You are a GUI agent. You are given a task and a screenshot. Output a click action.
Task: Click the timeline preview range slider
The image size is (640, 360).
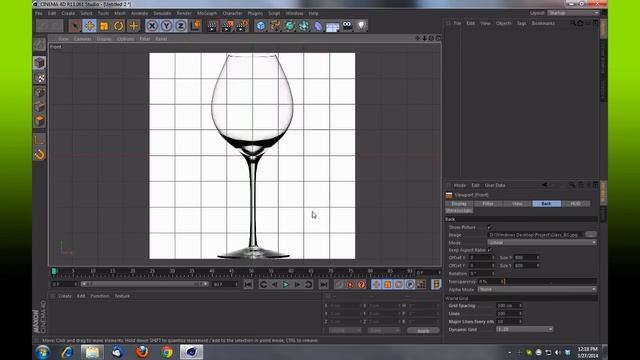tap(144, 284)
